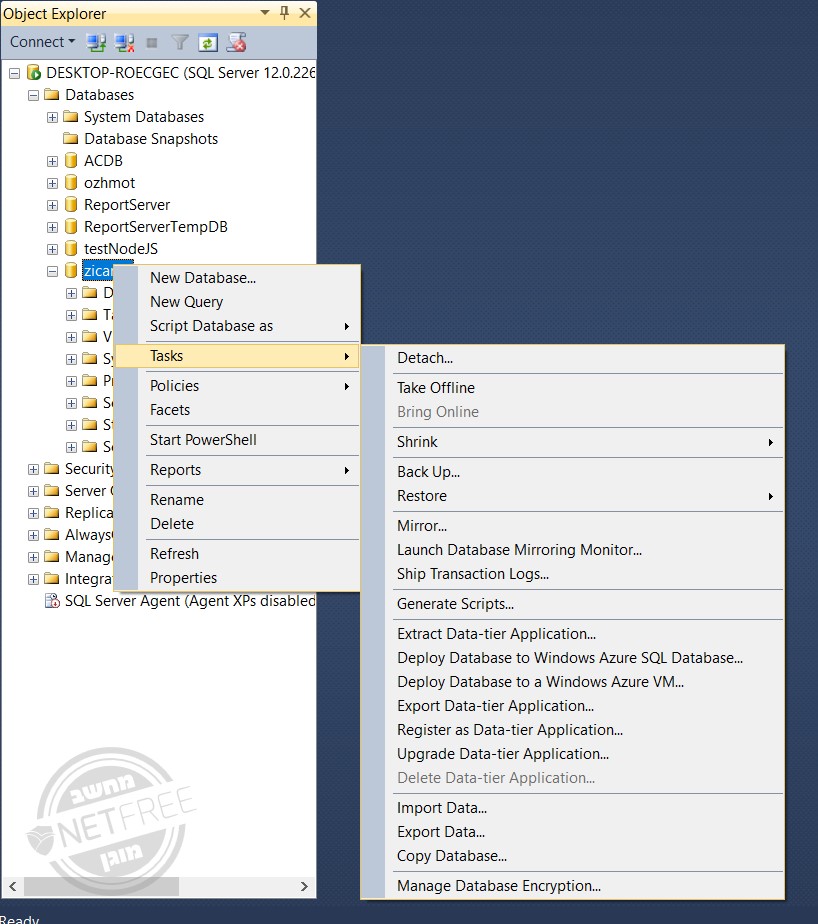Click the ozhmot database cylinder icon
This screenshot has height=924, width=818.
pyautogui.click(x=71, y=182)
